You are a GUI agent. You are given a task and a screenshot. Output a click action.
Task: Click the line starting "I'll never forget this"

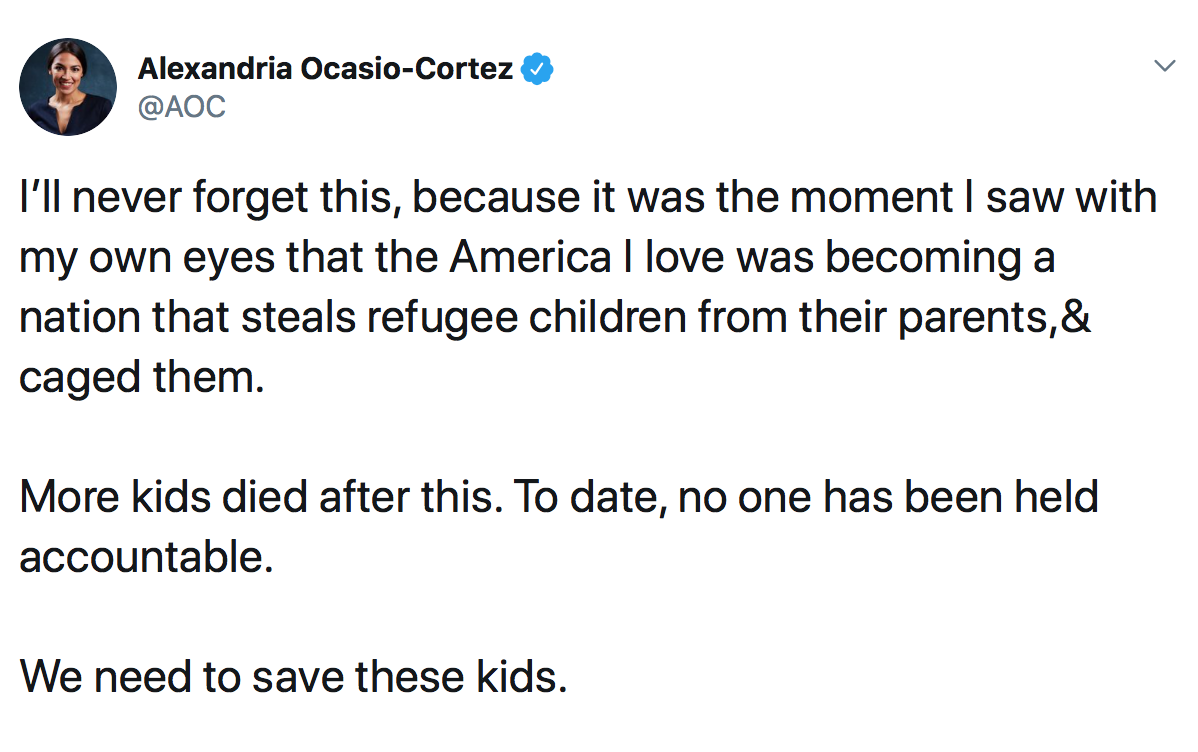click(x=588, y=198)
